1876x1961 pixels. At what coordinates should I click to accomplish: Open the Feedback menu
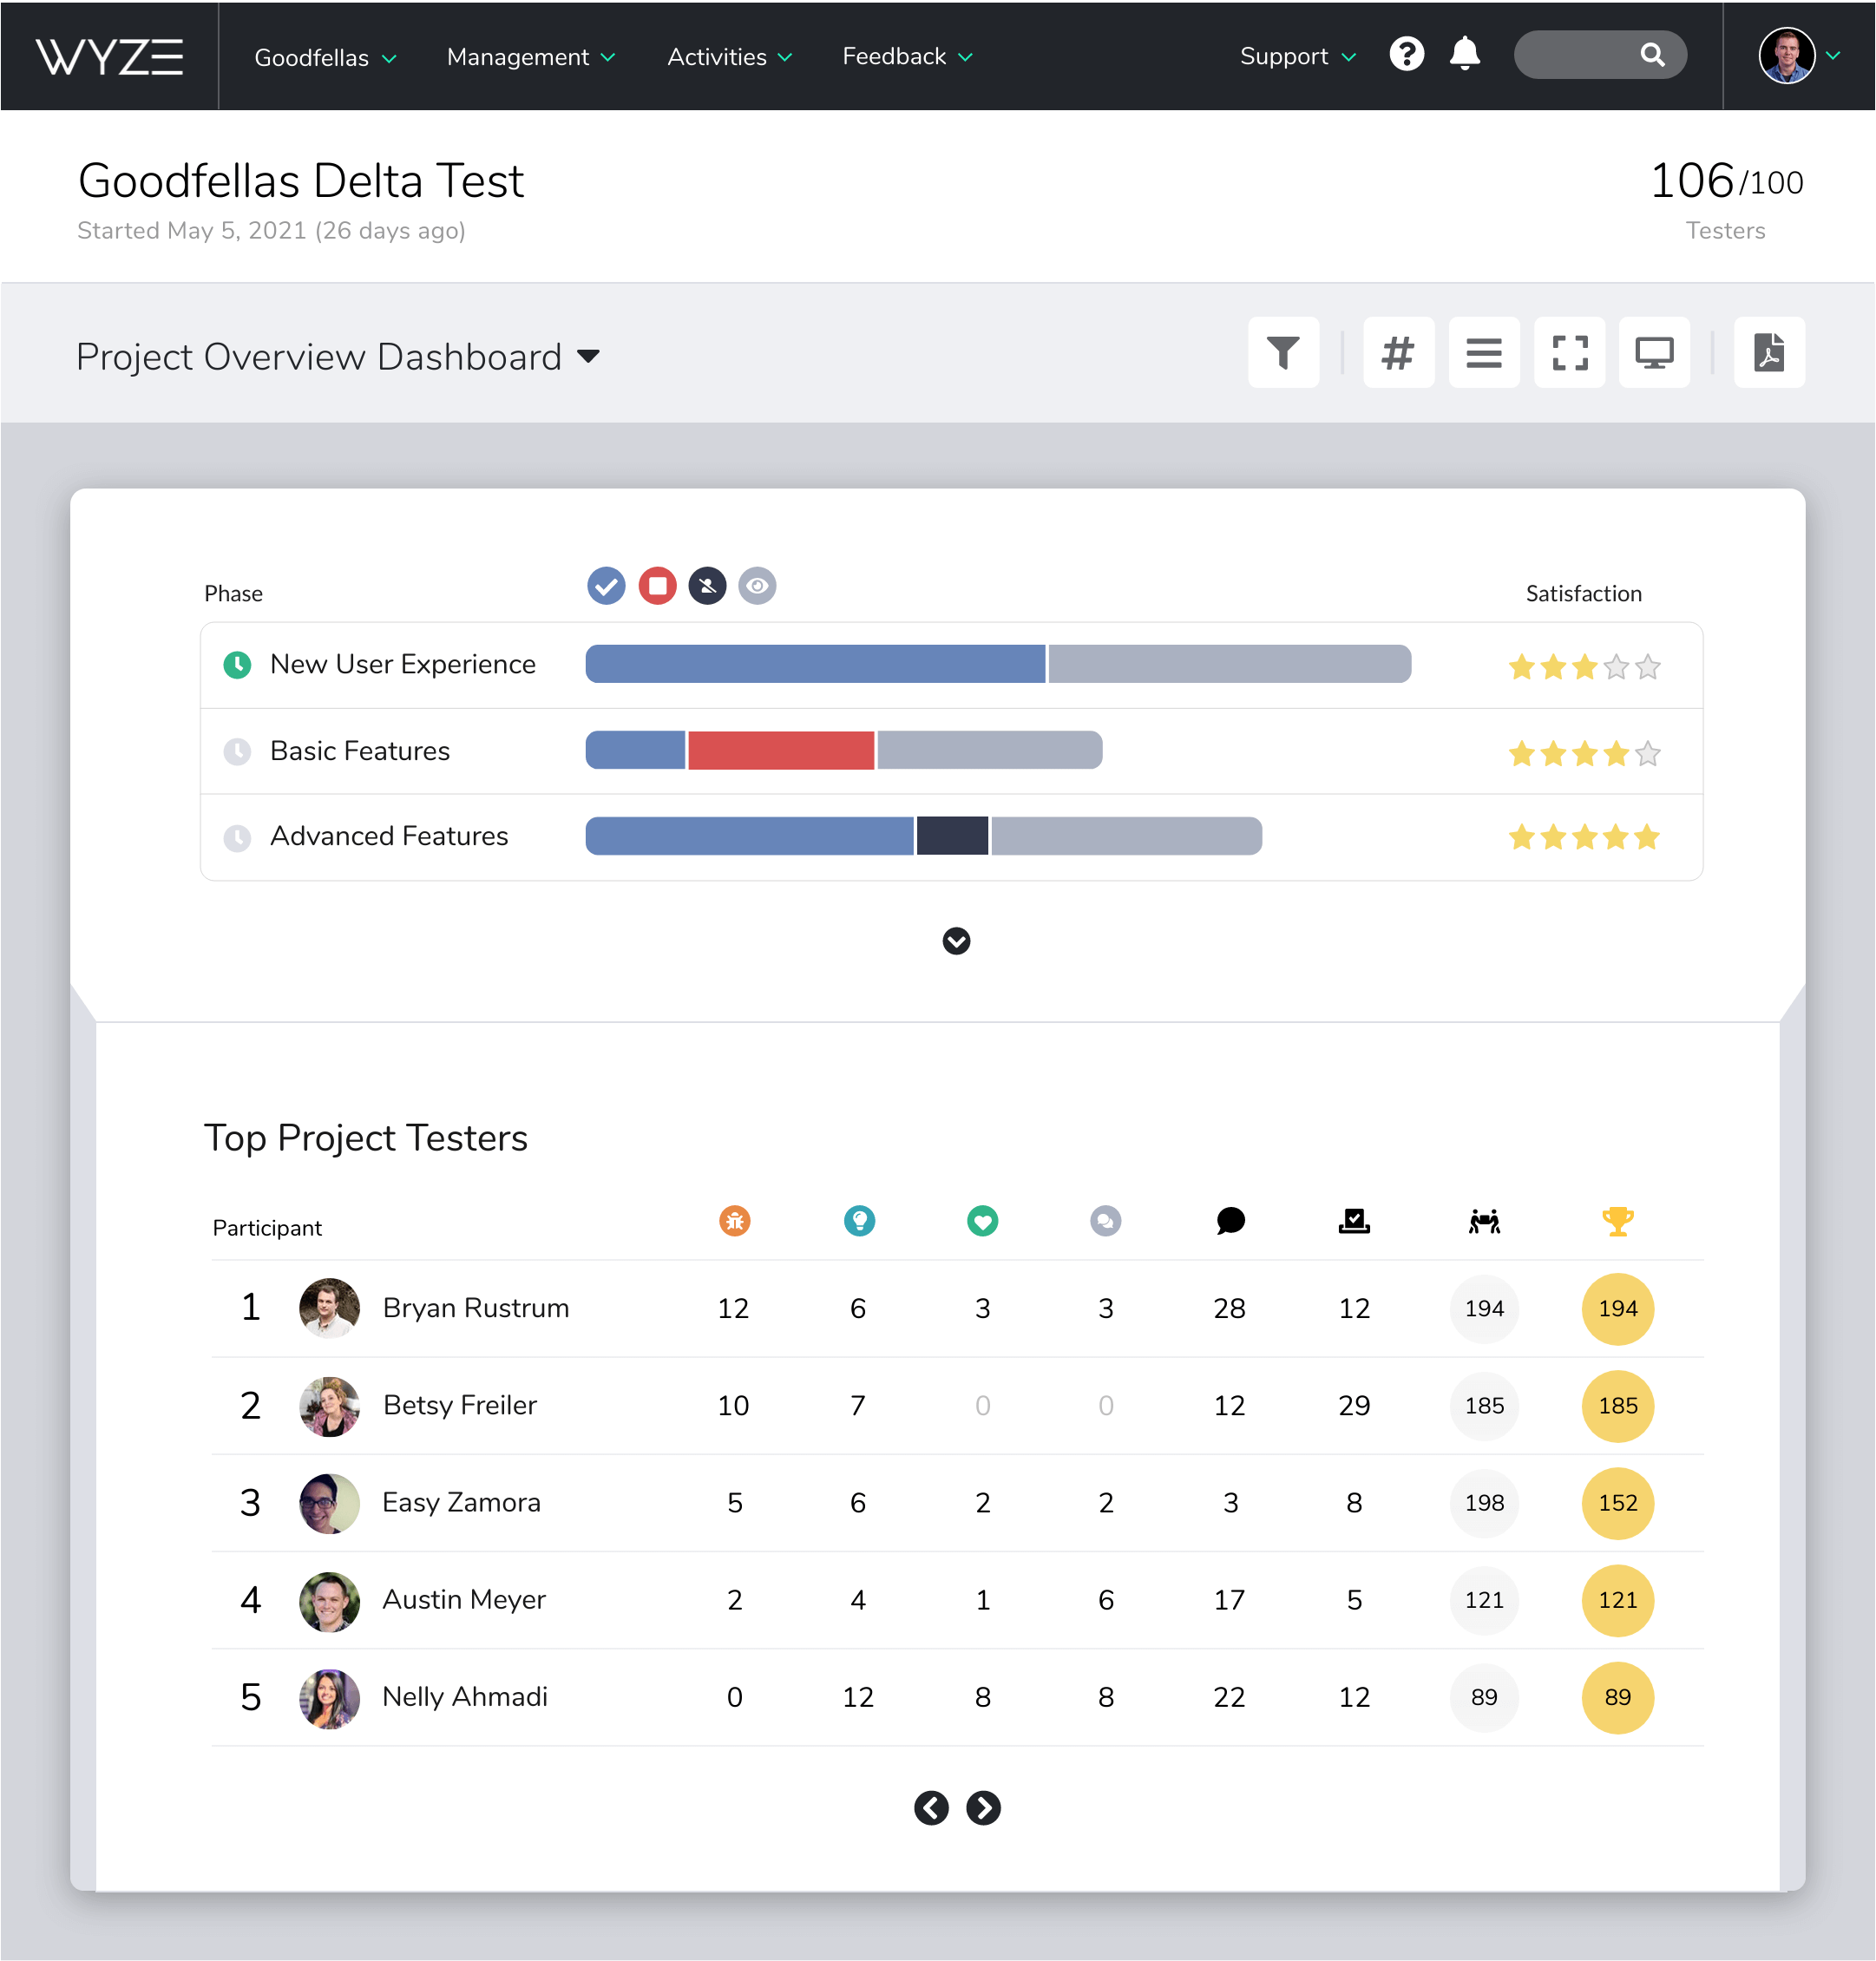[x=906, y=57]
